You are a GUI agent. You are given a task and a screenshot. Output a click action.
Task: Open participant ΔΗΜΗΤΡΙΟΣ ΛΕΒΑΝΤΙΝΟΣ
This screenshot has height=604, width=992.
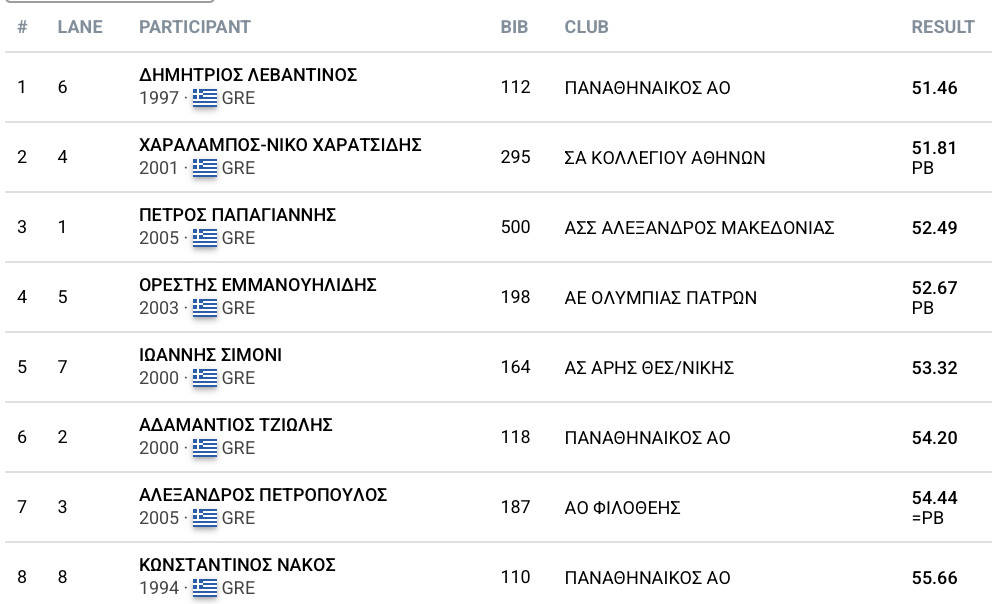pyautogui.click(x=248, y=75)
